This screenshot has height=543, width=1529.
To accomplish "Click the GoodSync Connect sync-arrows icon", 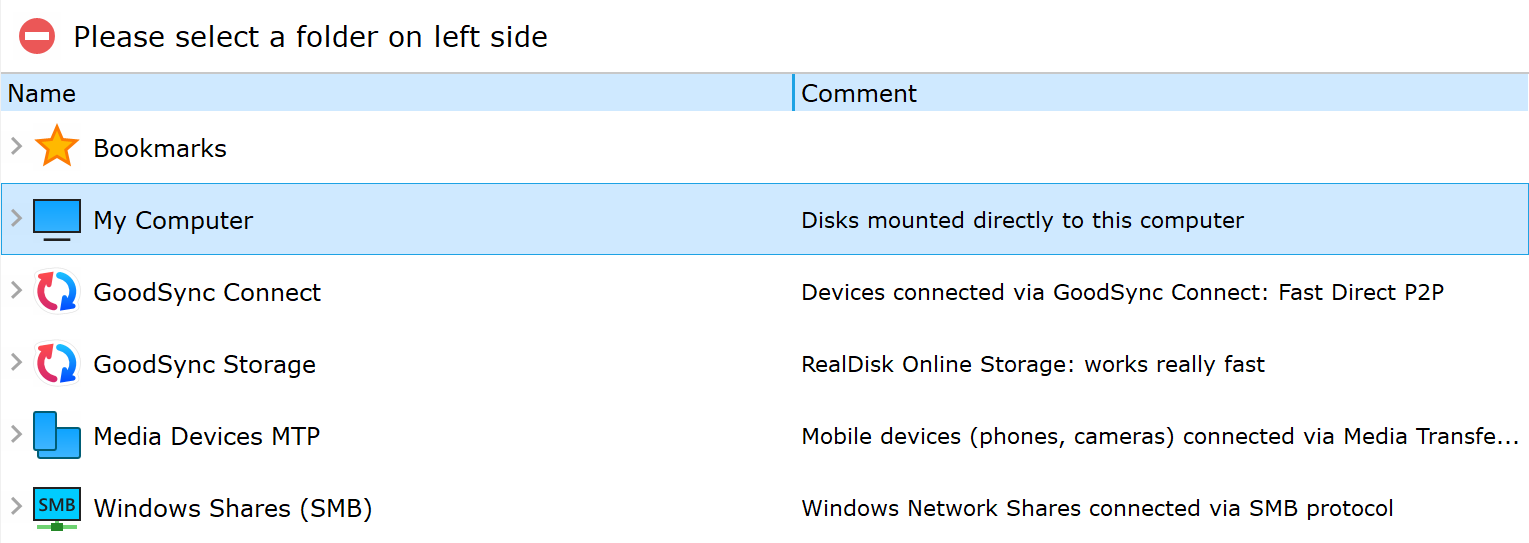I will [57, 292].
